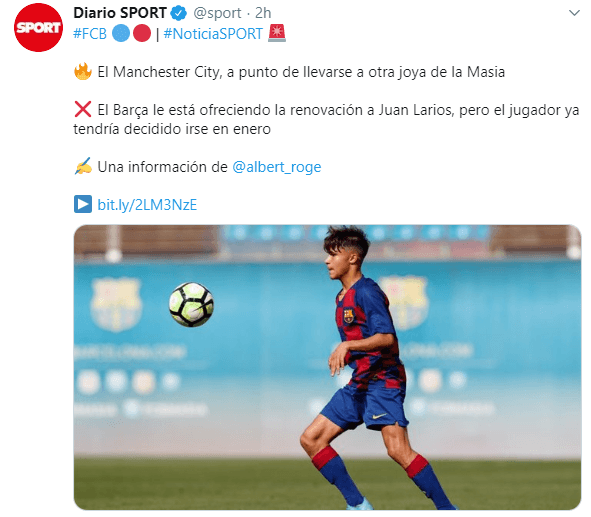The image size is (591, 517).
Task: Click the blue verified badge icon
Action: [179, 14]
